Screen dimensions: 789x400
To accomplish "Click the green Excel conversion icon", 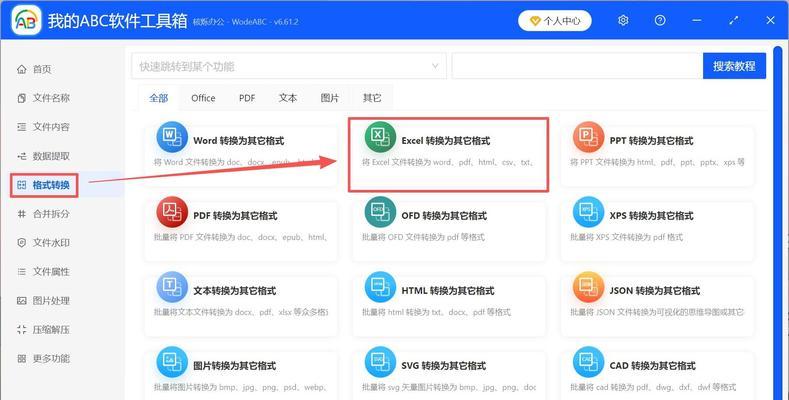I will [380, 137].
